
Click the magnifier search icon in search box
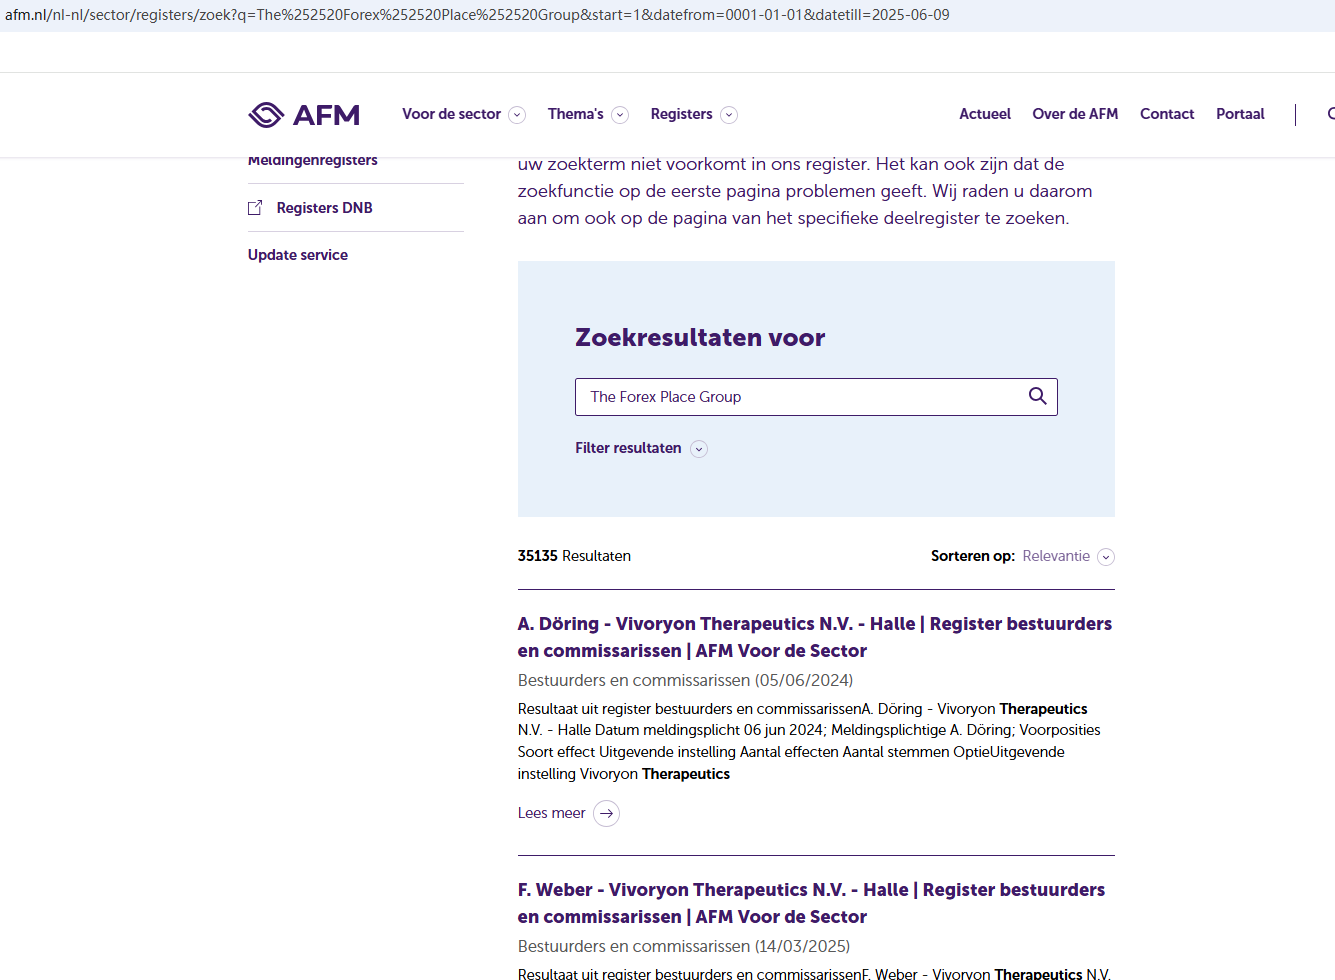point(1038,396)
